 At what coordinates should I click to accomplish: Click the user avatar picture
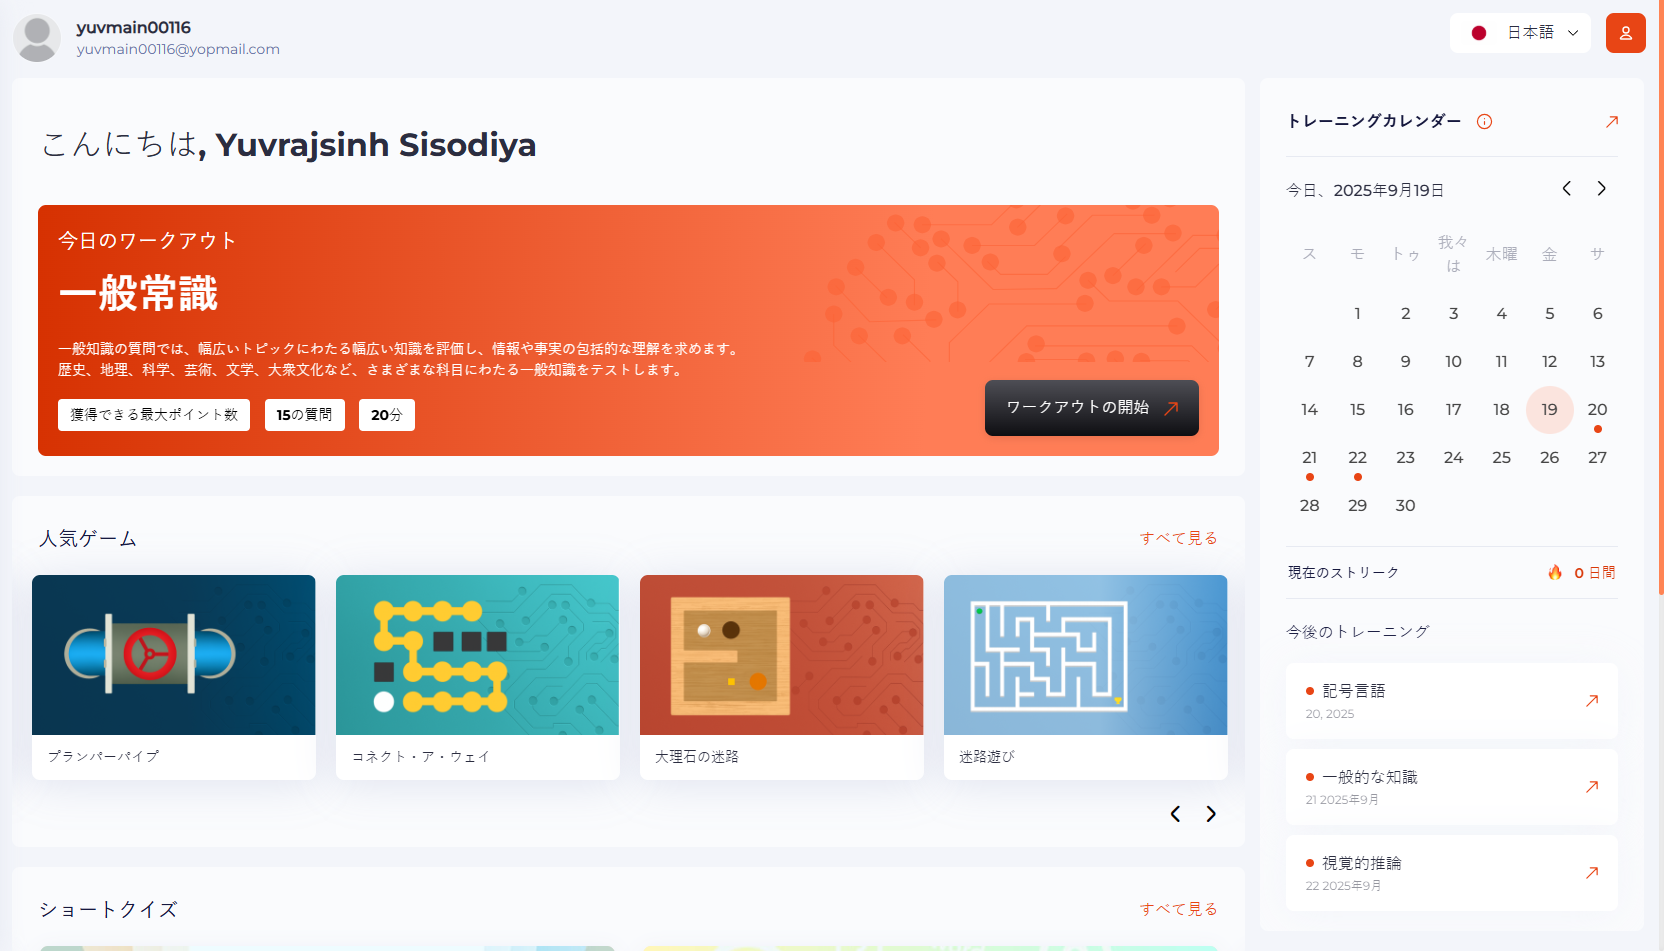(x=37, y=38)
